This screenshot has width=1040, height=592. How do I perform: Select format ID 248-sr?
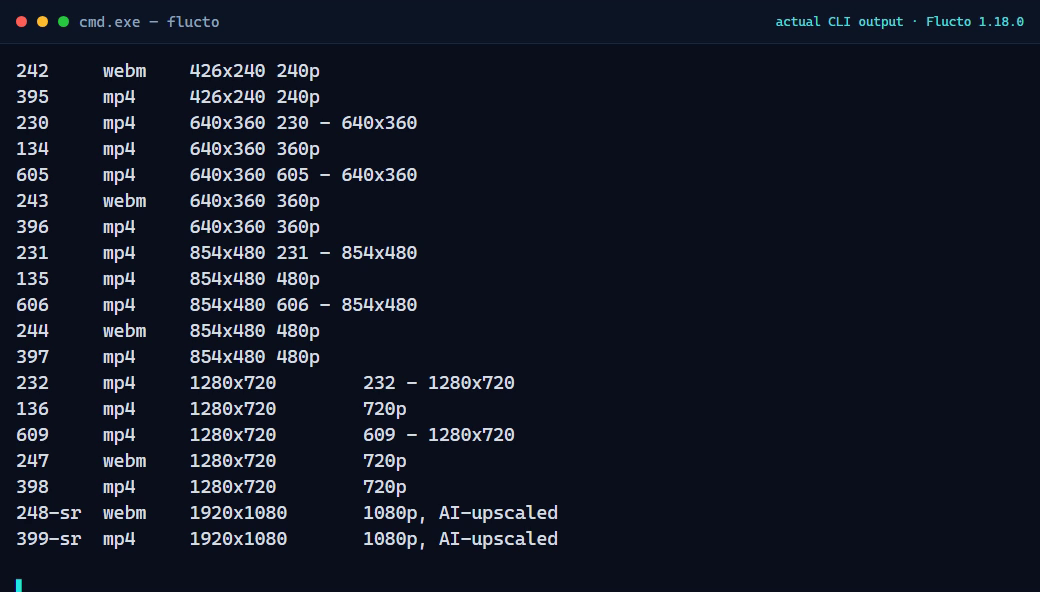(x=48, y=513)
